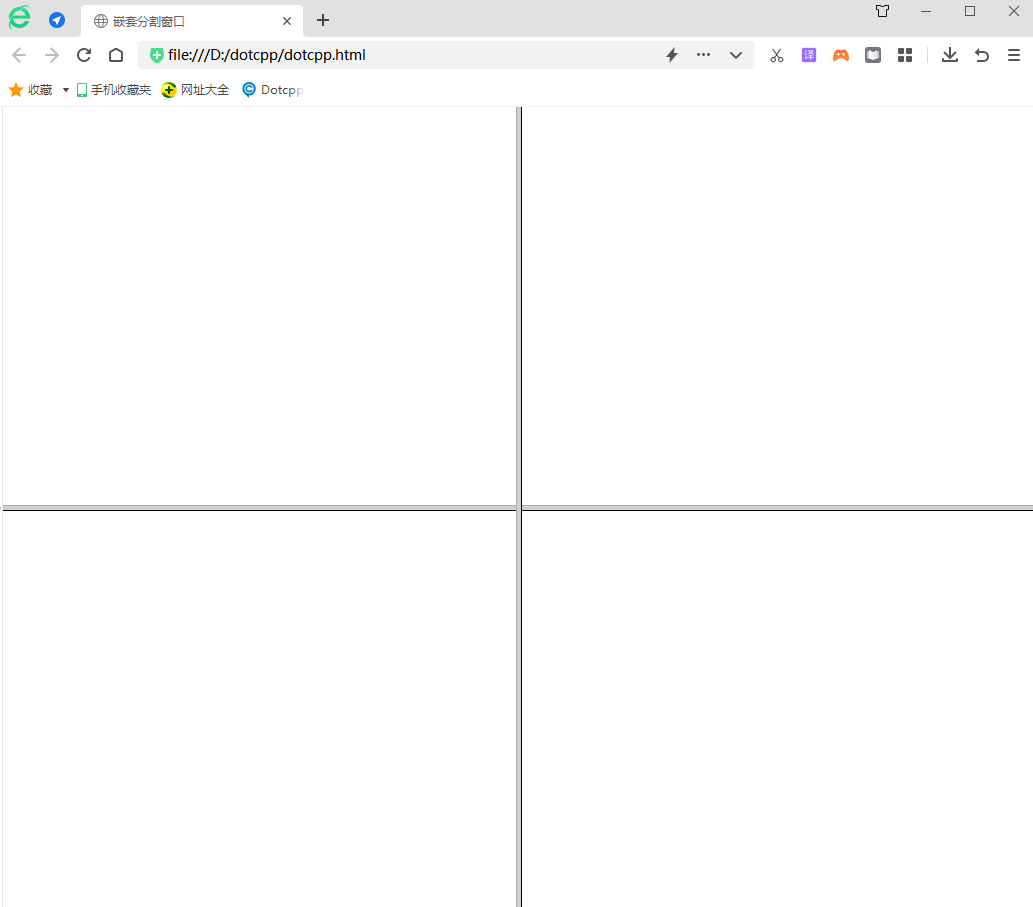Open the three-dot address bar menu

pos(703,55)
